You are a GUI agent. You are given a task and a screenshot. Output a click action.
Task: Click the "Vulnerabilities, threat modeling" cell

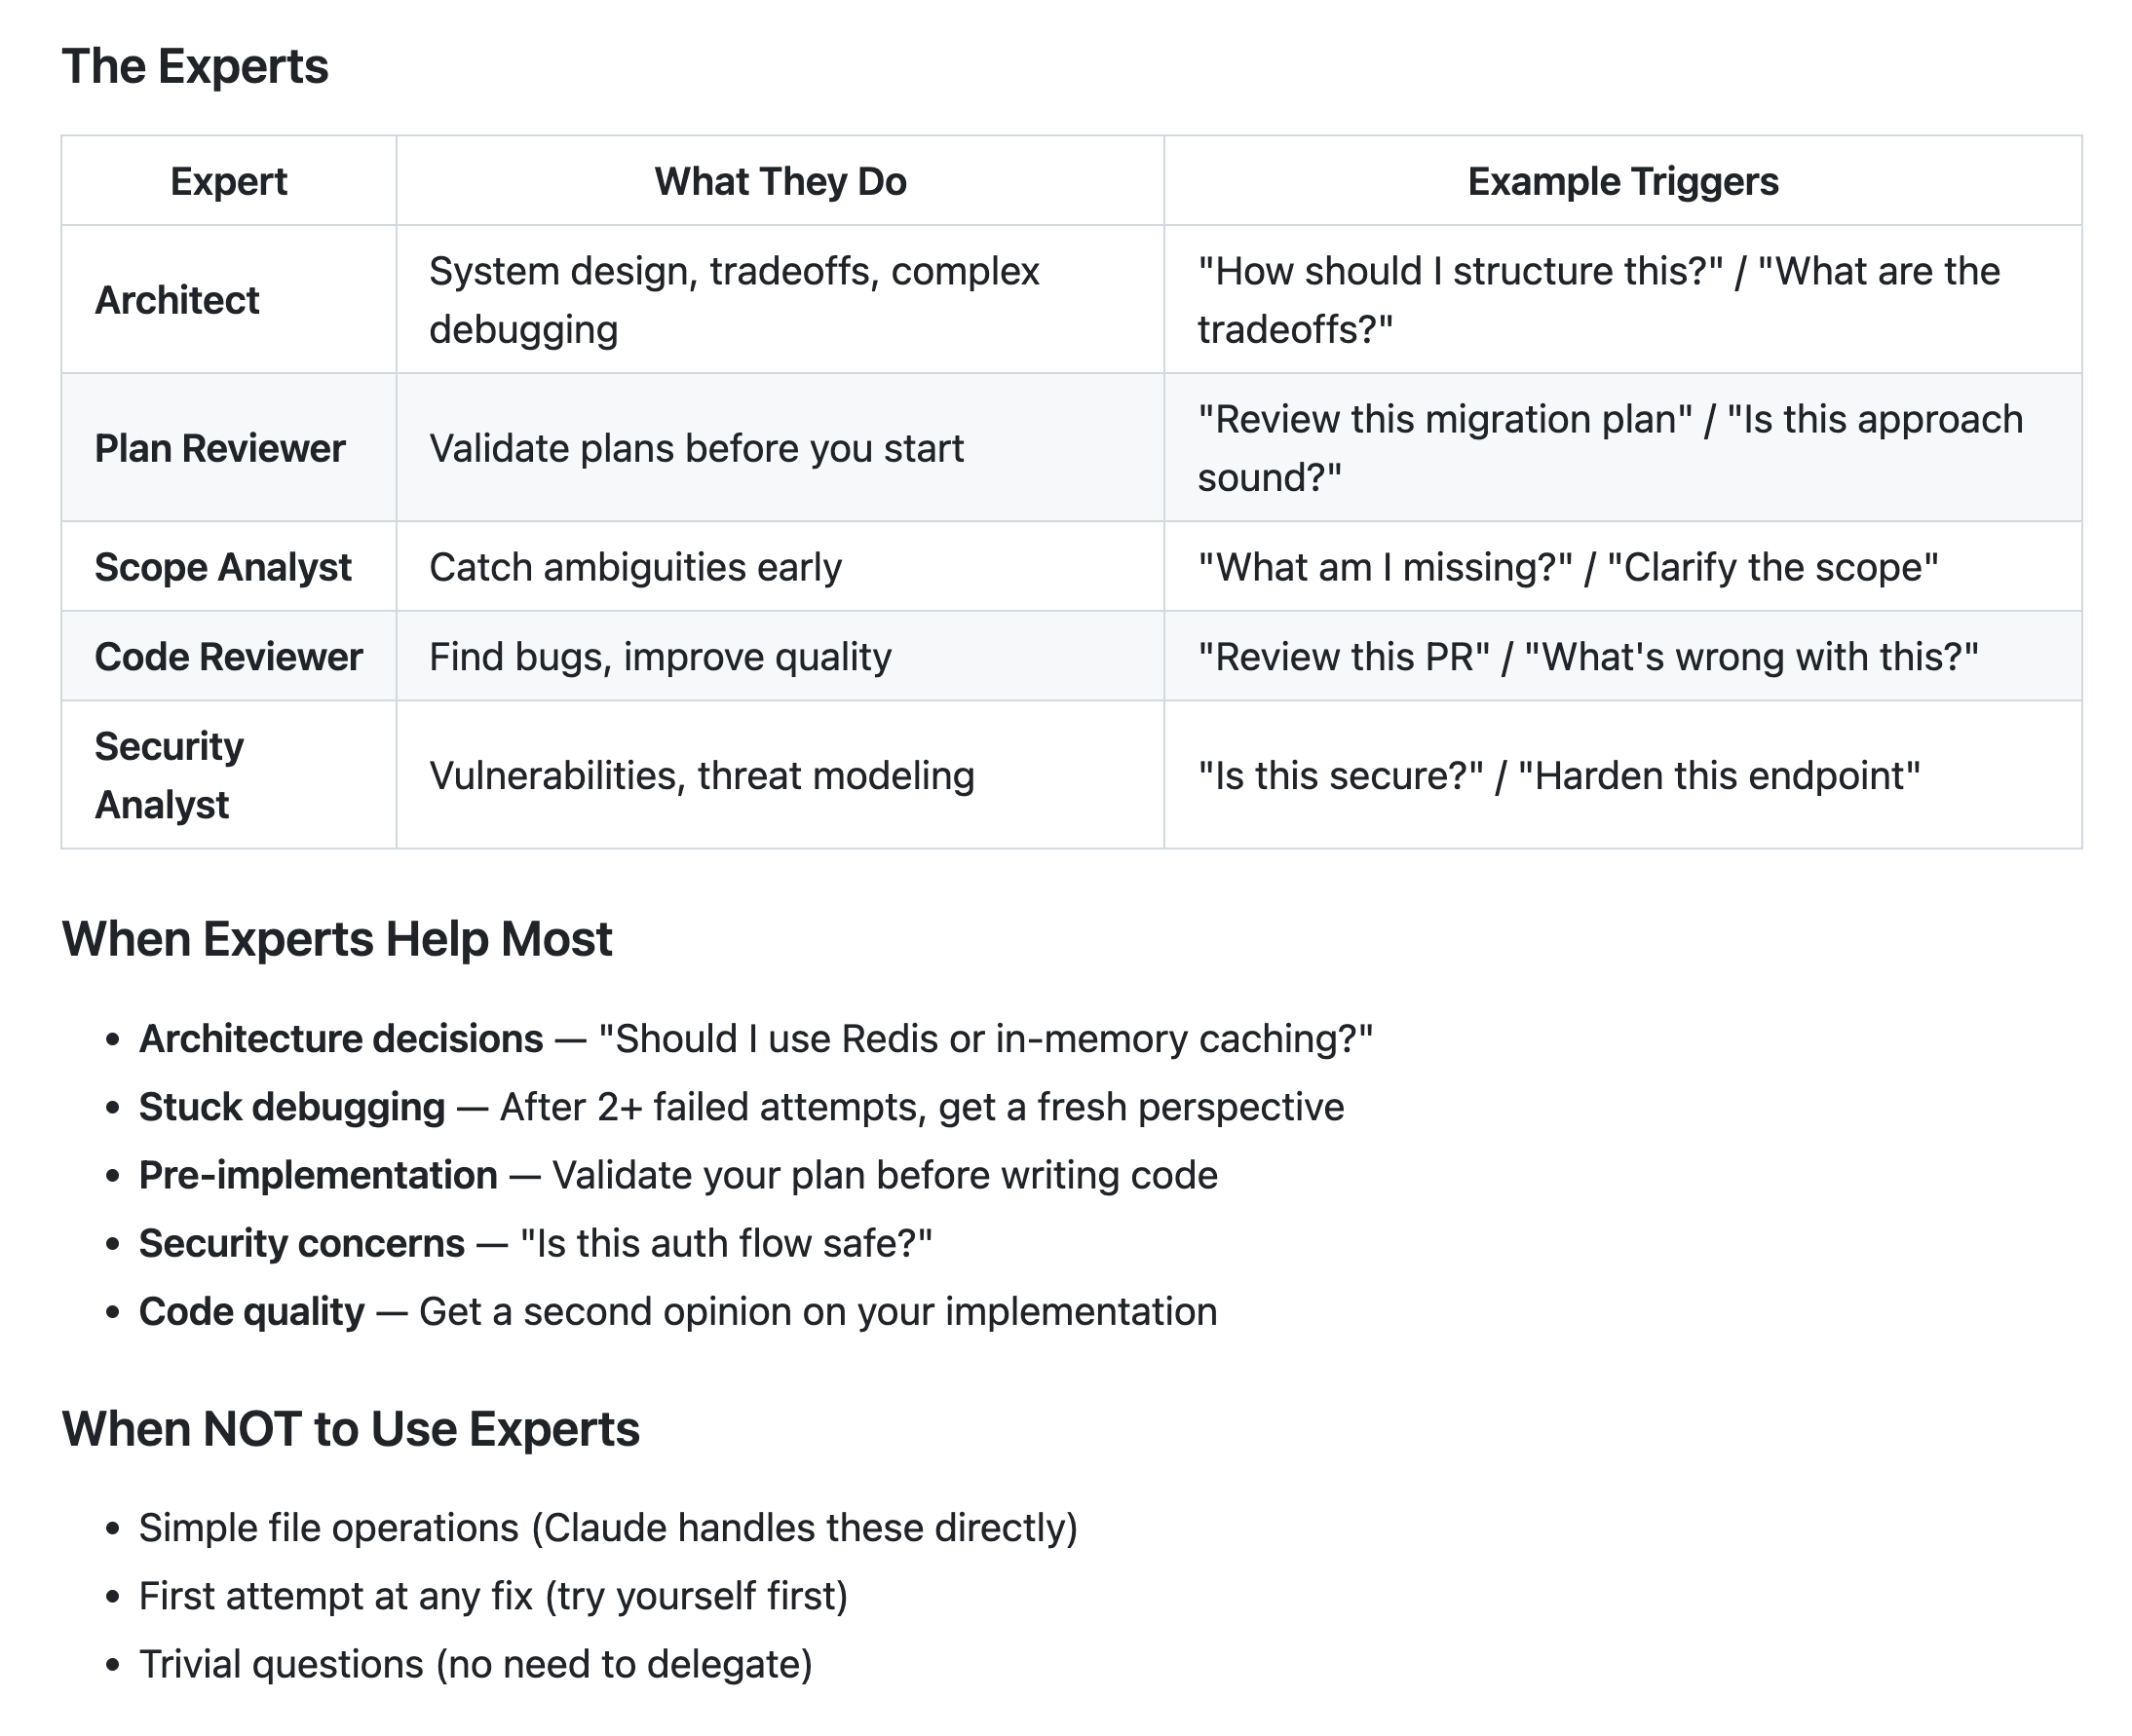tap(701, 776)
